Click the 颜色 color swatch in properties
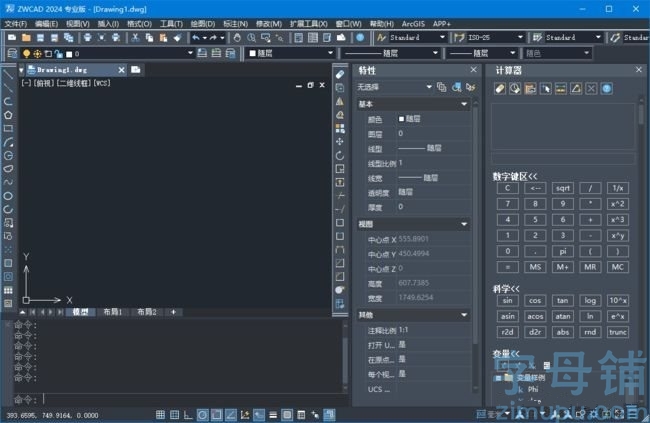The image size is (650, 423). click(x=402, y=119)
